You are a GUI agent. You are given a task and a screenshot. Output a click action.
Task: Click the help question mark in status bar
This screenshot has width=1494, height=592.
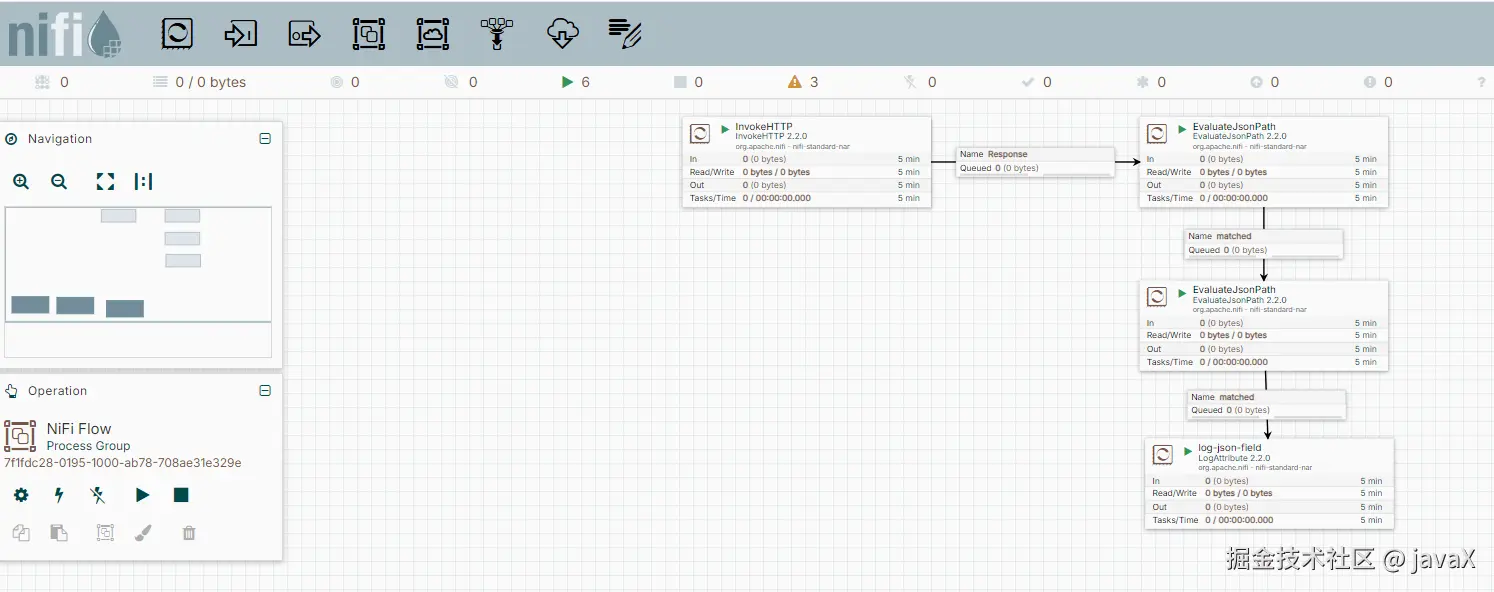click(1481, 82)
